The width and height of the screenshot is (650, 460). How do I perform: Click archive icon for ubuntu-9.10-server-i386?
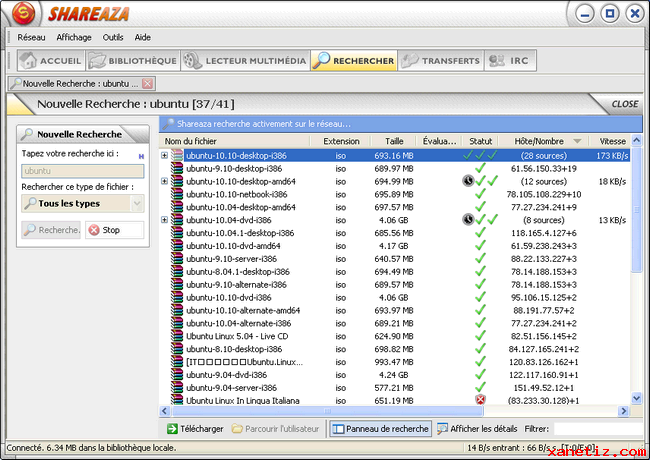[177, 259]
